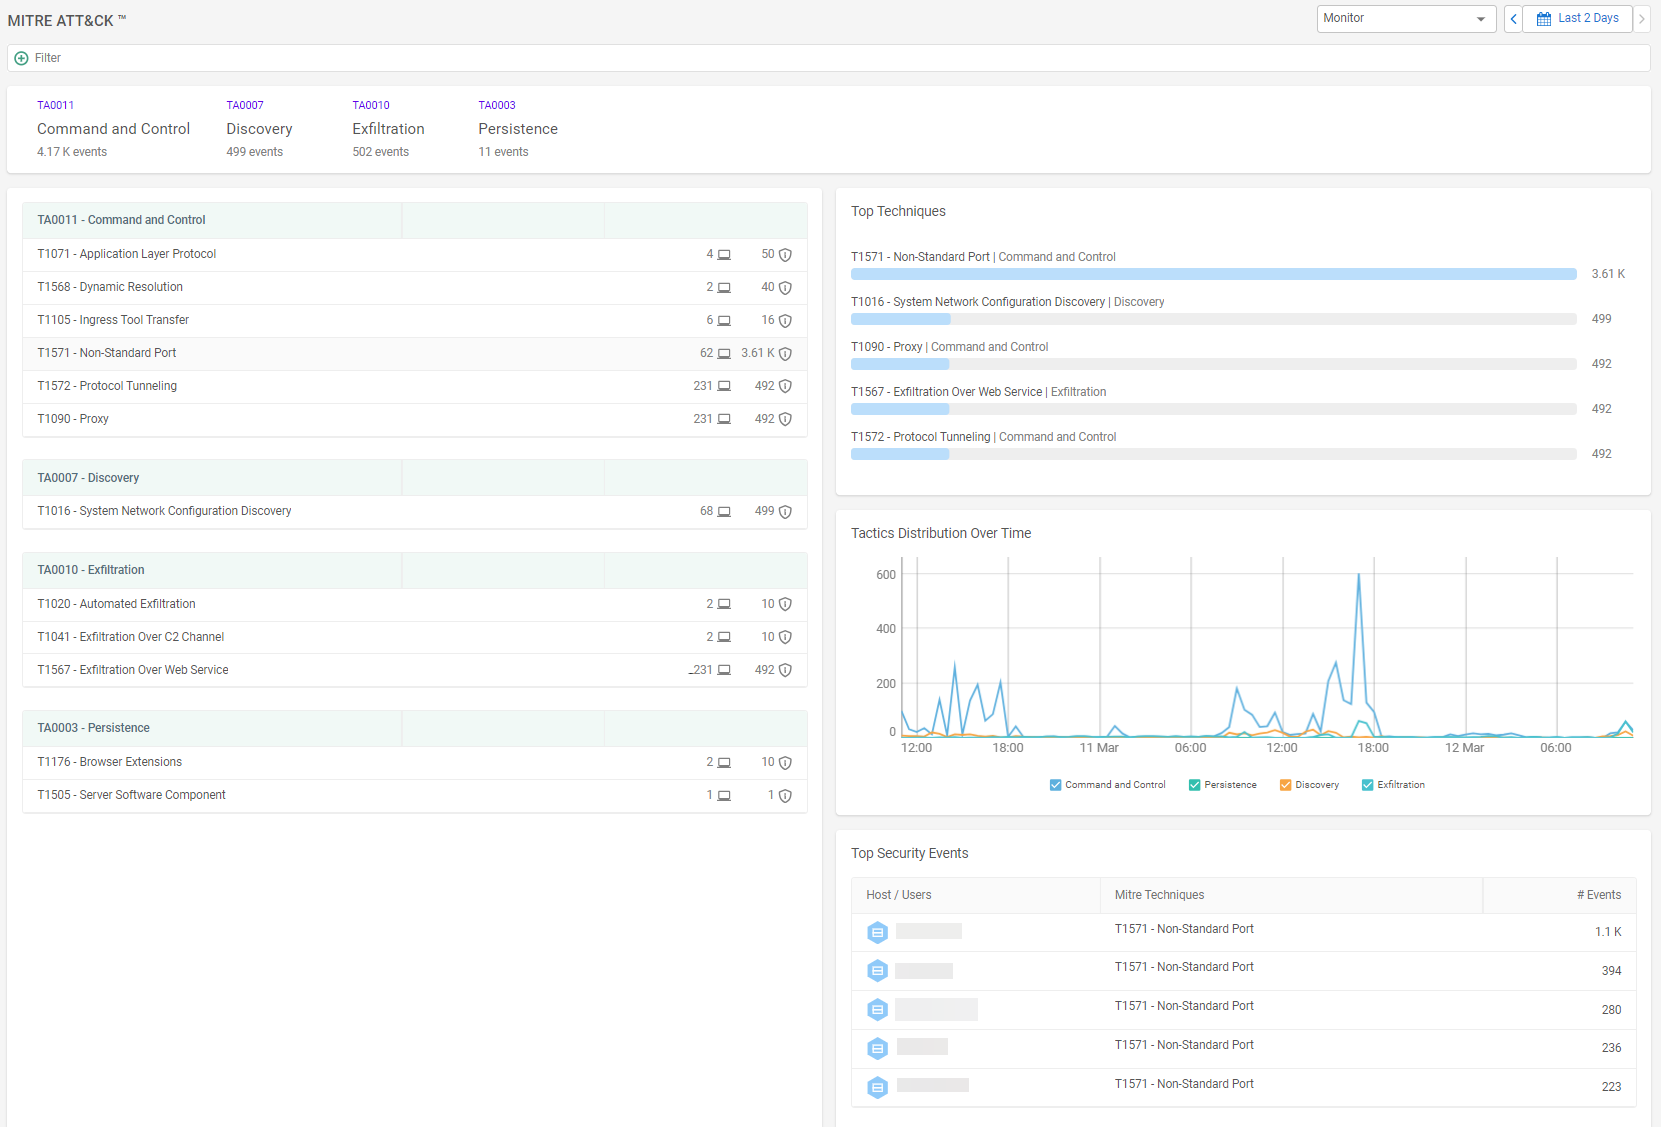This screenshot has height=1127, width=1661.
Task: Click the previous time range chevron
Action: click(x=1513, y=18)
